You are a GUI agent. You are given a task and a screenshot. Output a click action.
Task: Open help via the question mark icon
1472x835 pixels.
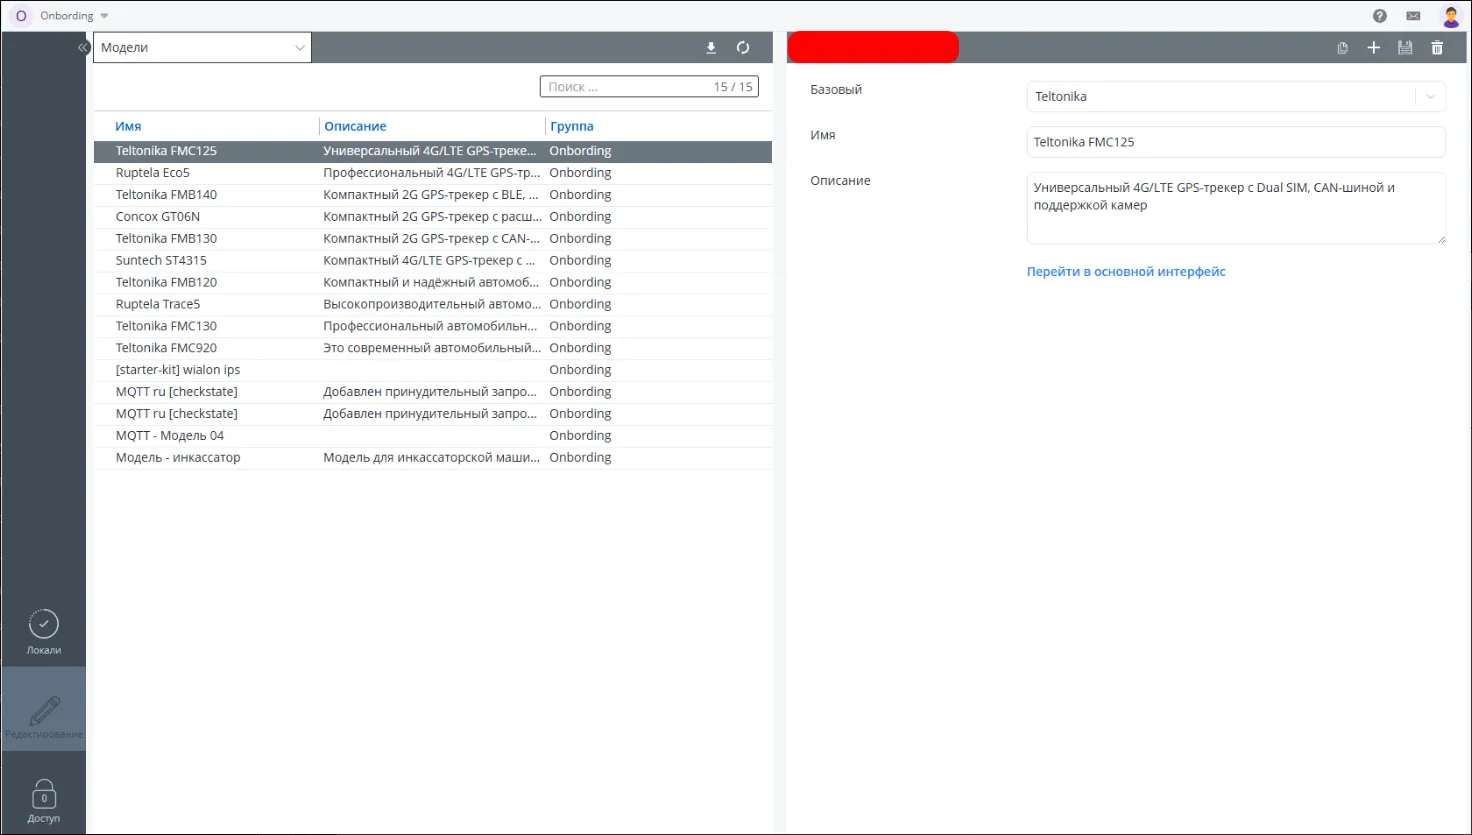[x=1380, y=16]
